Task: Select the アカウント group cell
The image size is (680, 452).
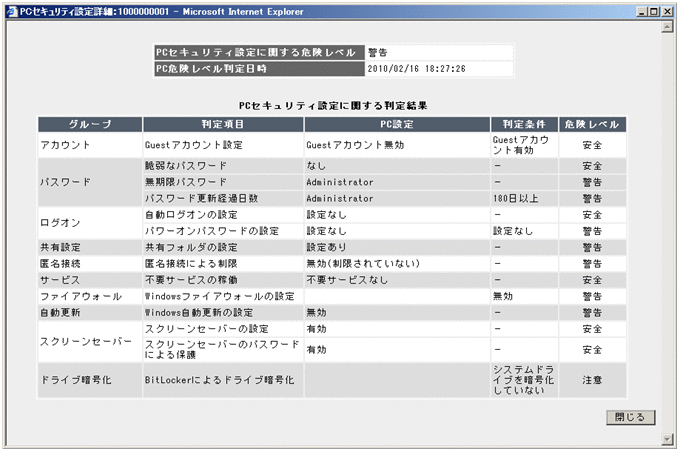Action: (90, 145)
